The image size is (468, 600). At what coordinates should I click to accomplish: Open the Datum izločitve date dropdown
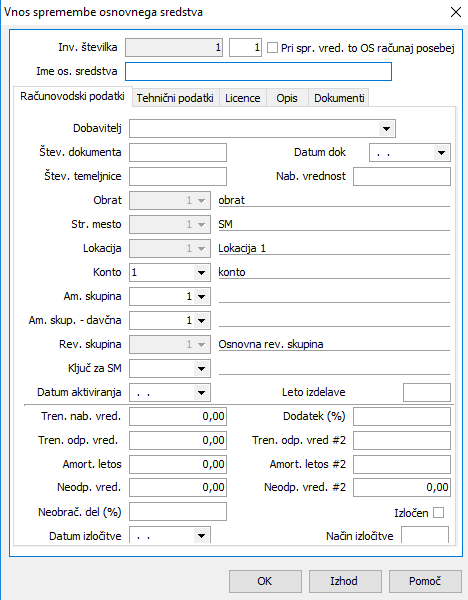click(201, 536)
